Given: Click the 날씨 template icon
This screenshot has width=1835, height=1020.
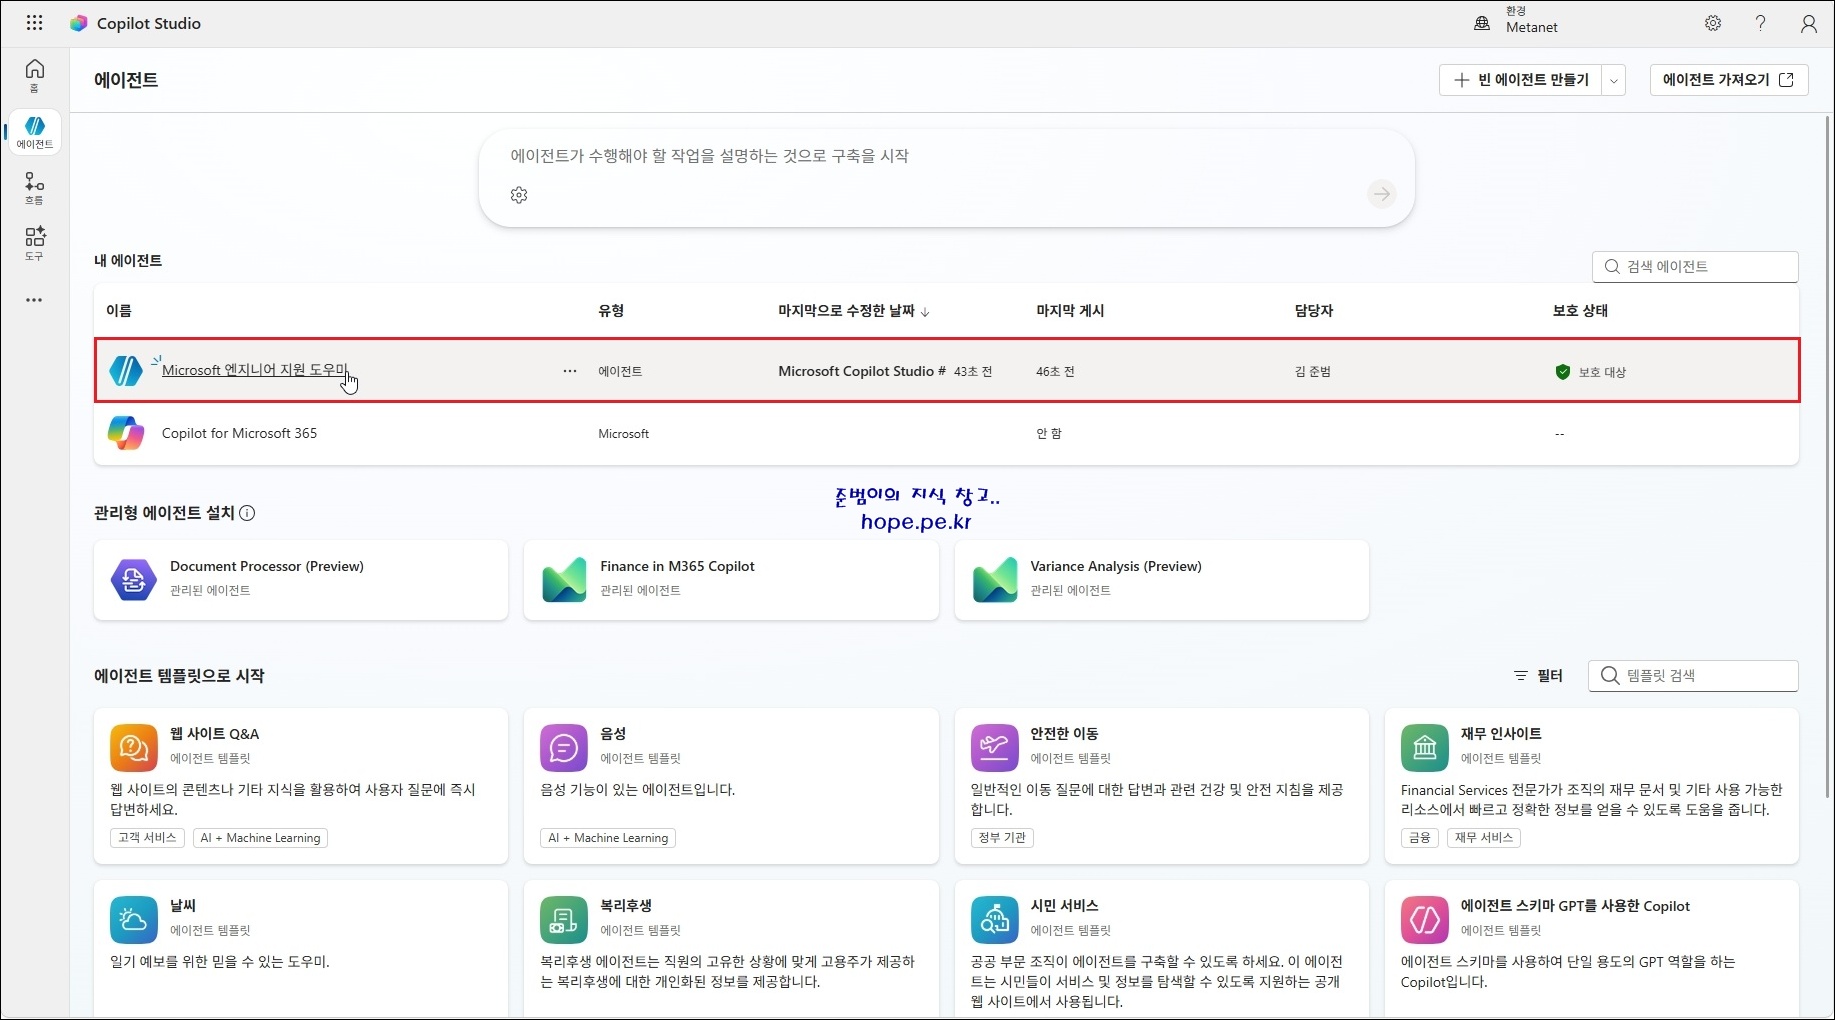Looking at the screenshot, I should point(134,920).
